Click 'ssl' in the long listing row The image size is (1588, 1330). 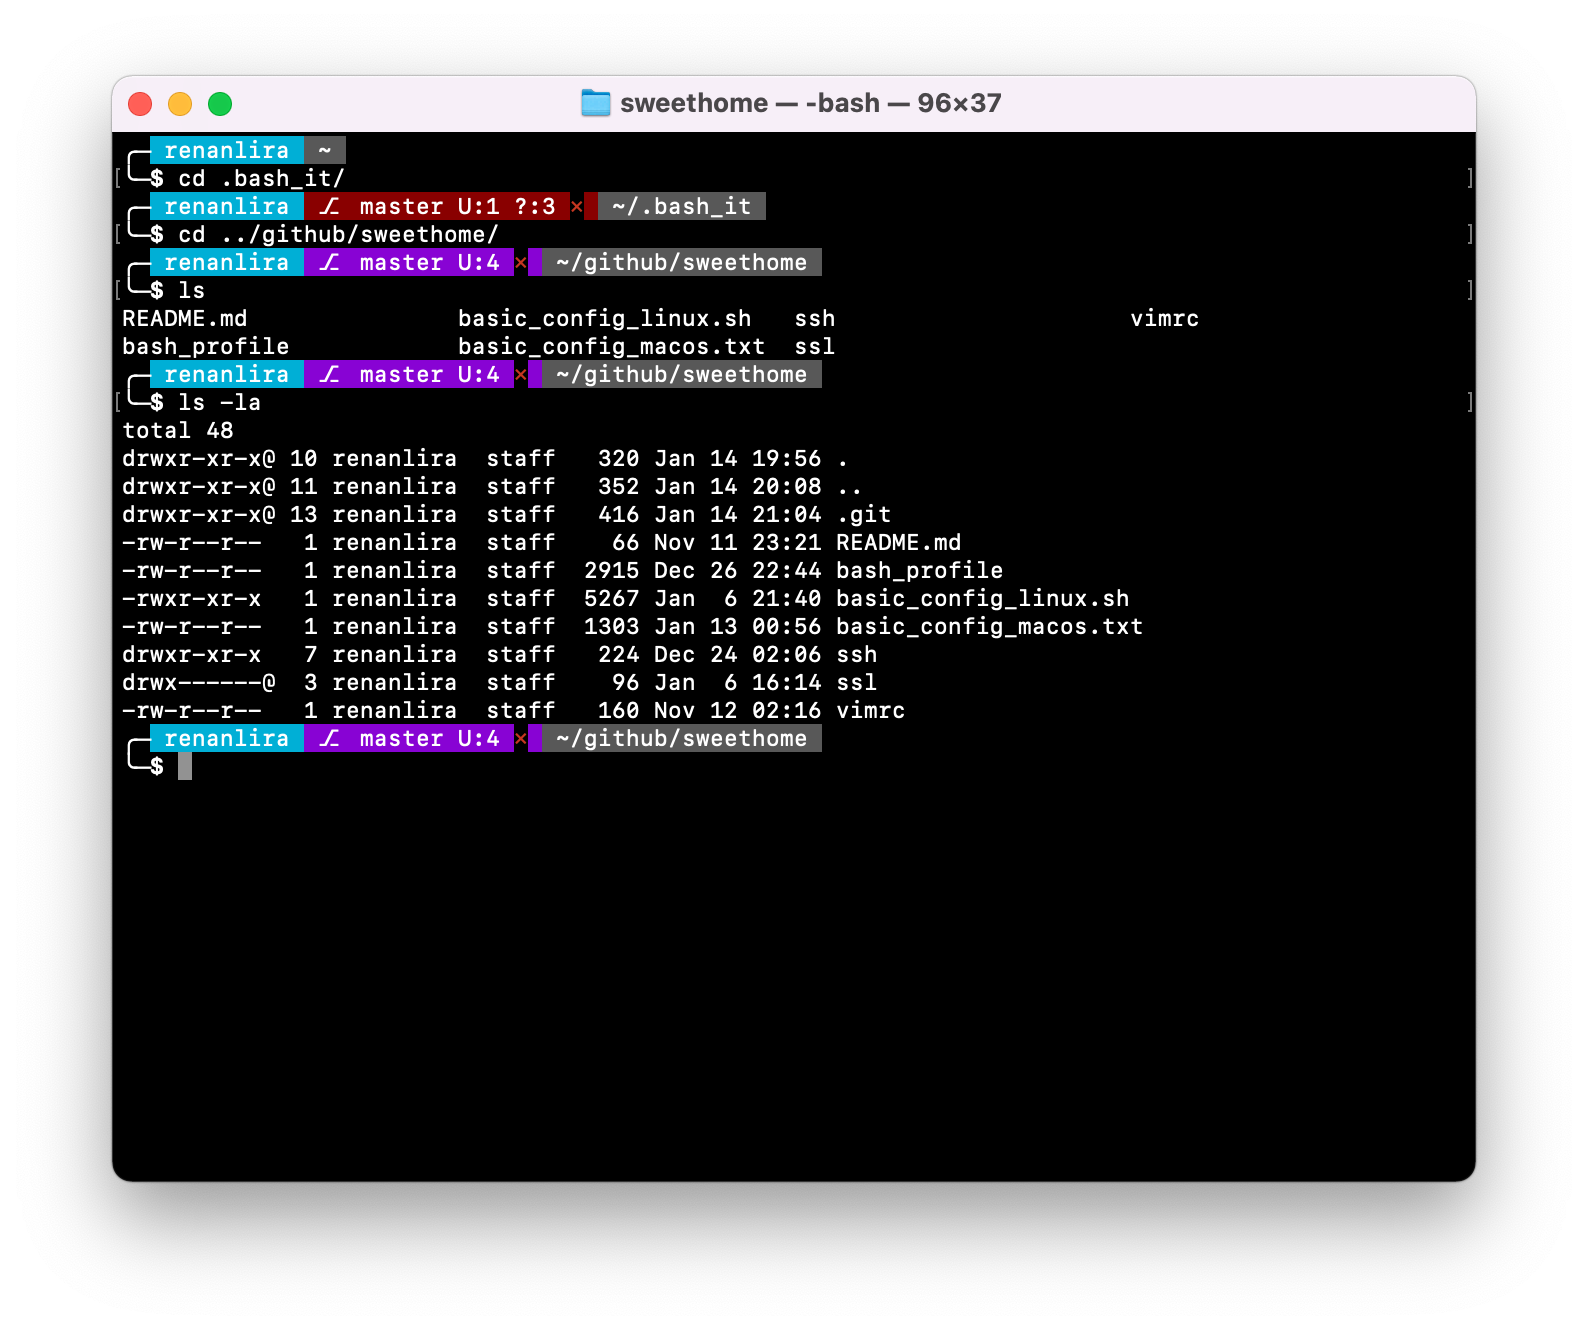click(857, 683)
